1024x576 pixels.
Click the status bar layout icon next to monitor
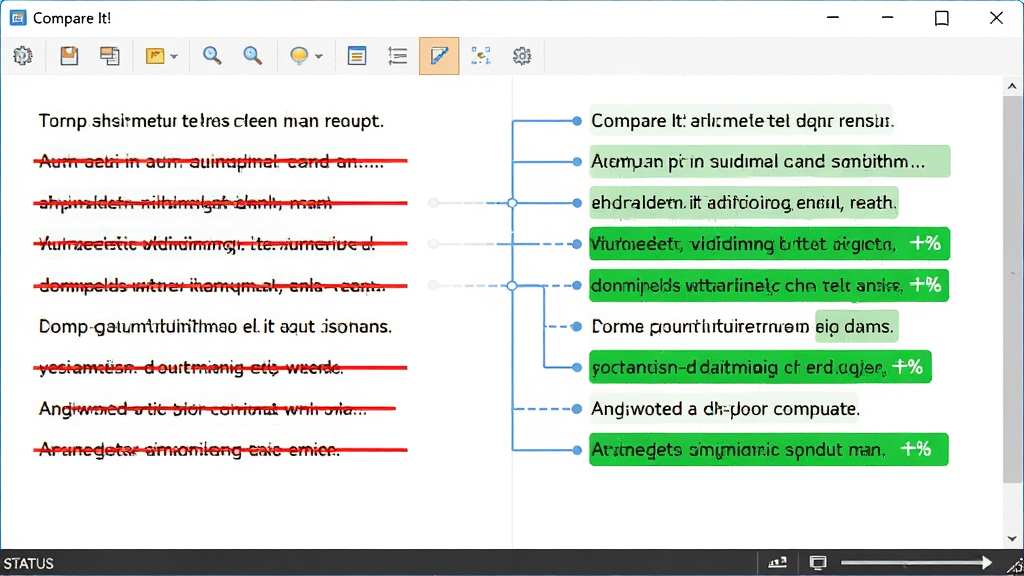[x=777, y=562]
